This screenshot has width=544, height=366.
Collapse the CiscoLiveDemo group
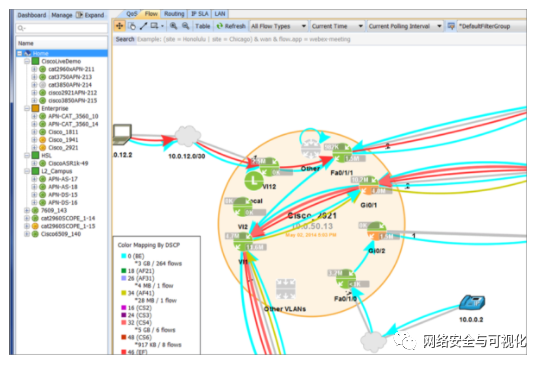[27, 61]
